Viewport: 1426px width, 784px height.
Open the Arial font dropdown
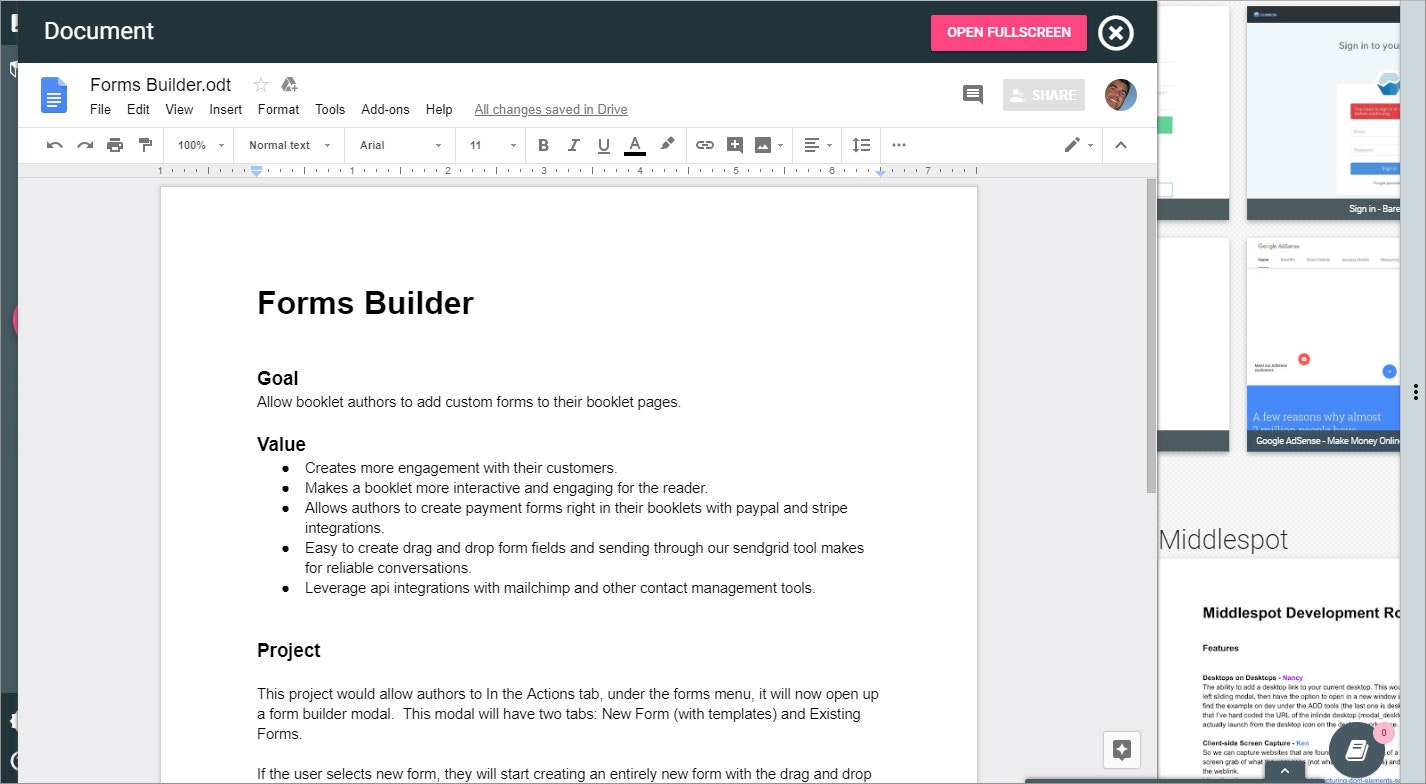[400, 145]
